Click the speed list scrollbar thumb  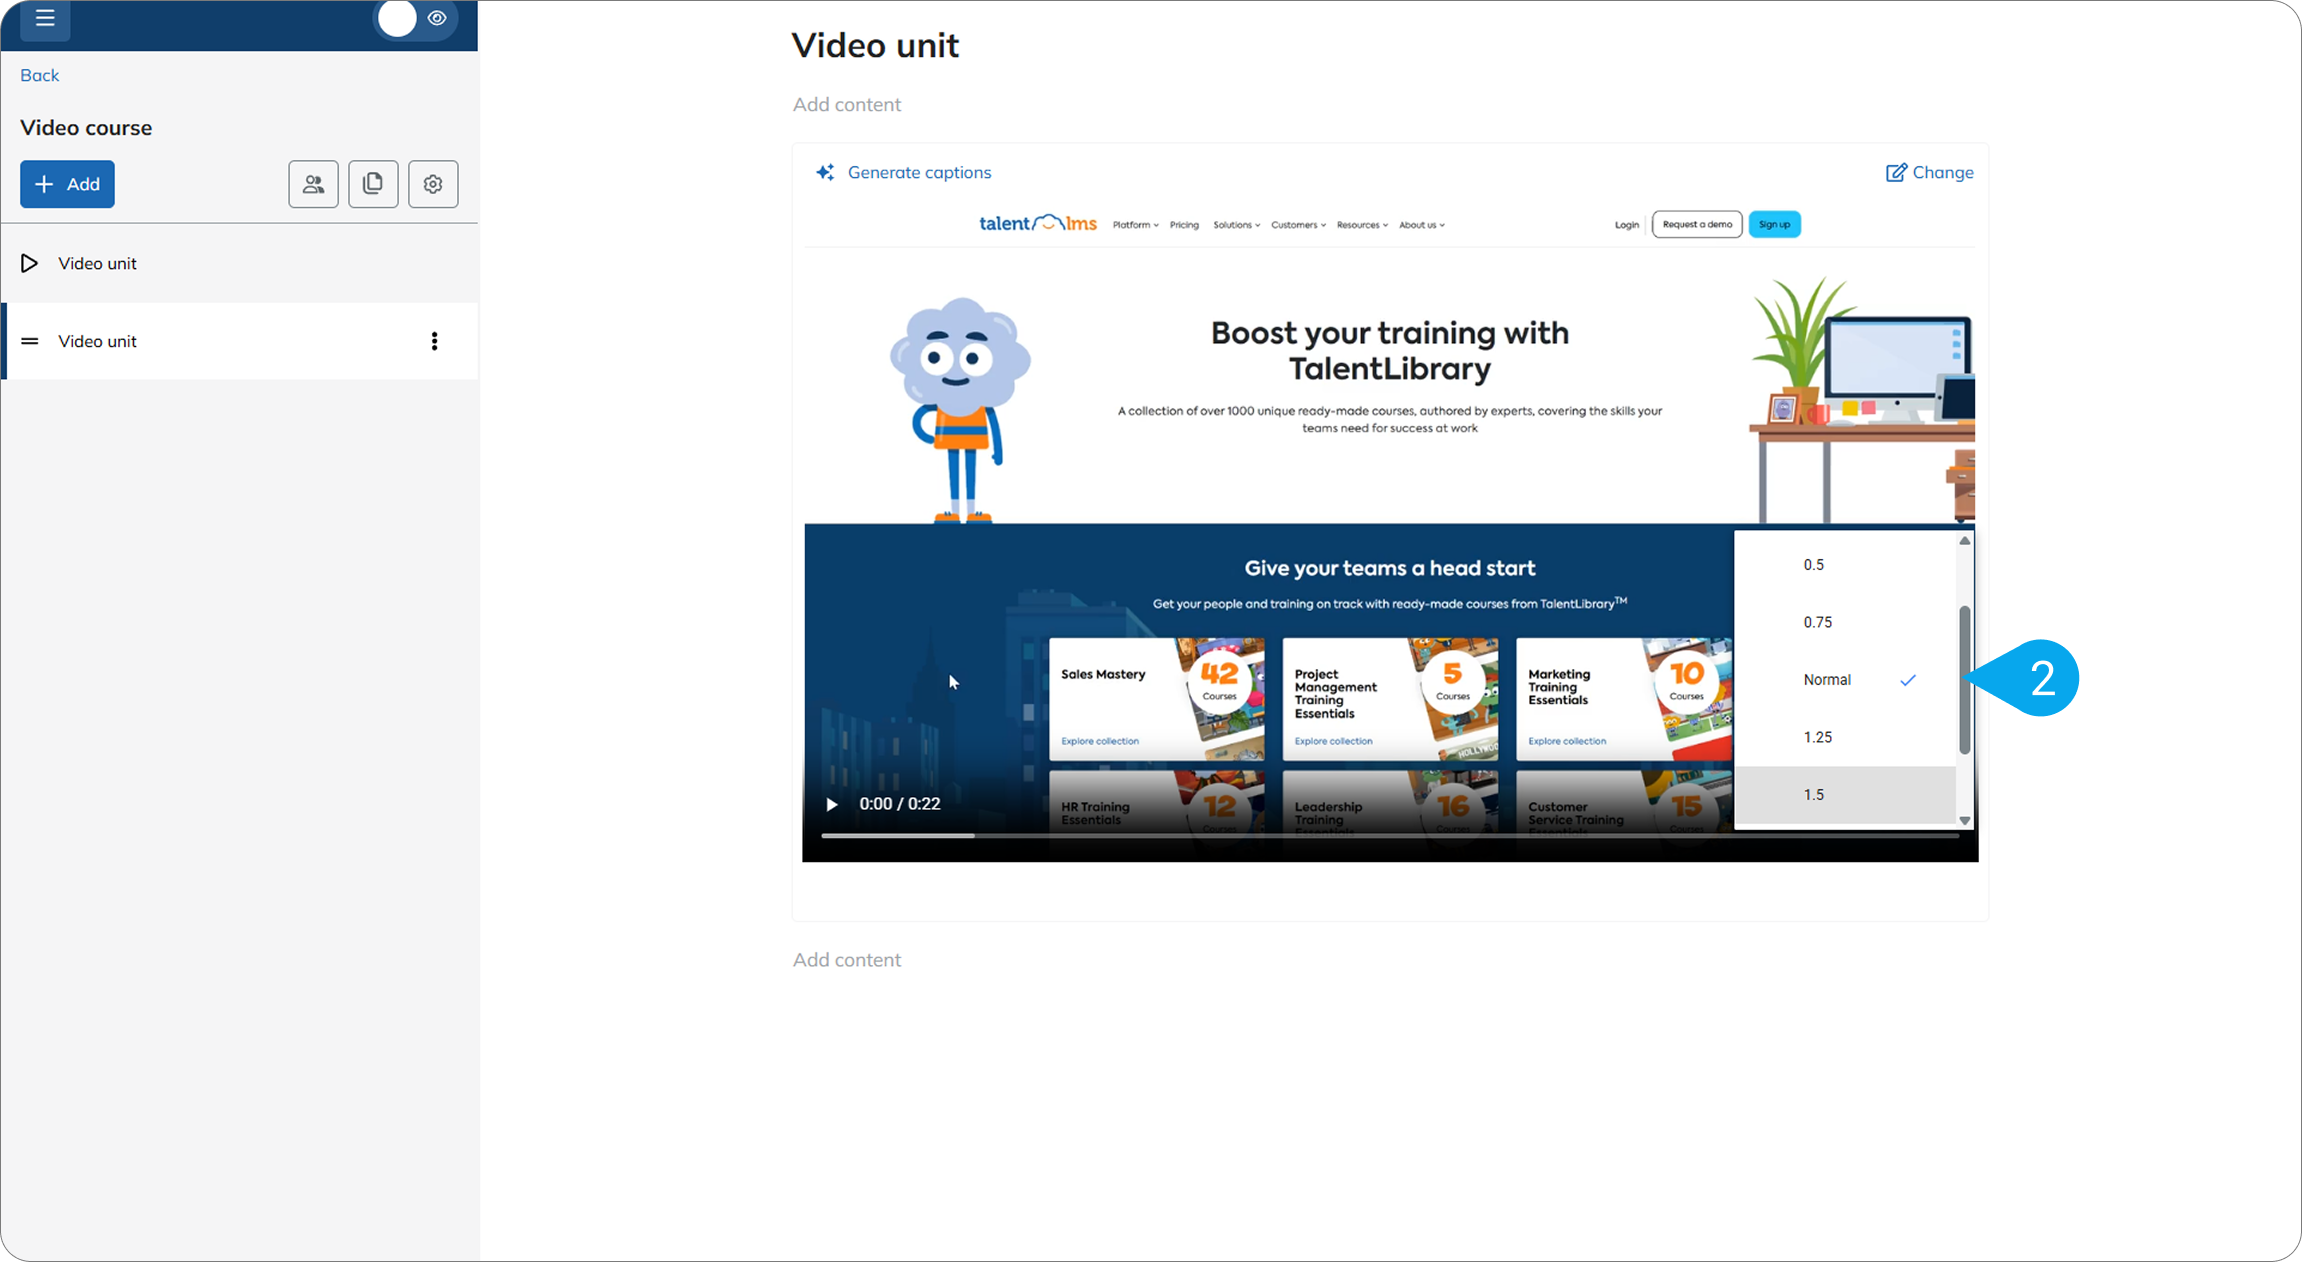coord(1965,680)
